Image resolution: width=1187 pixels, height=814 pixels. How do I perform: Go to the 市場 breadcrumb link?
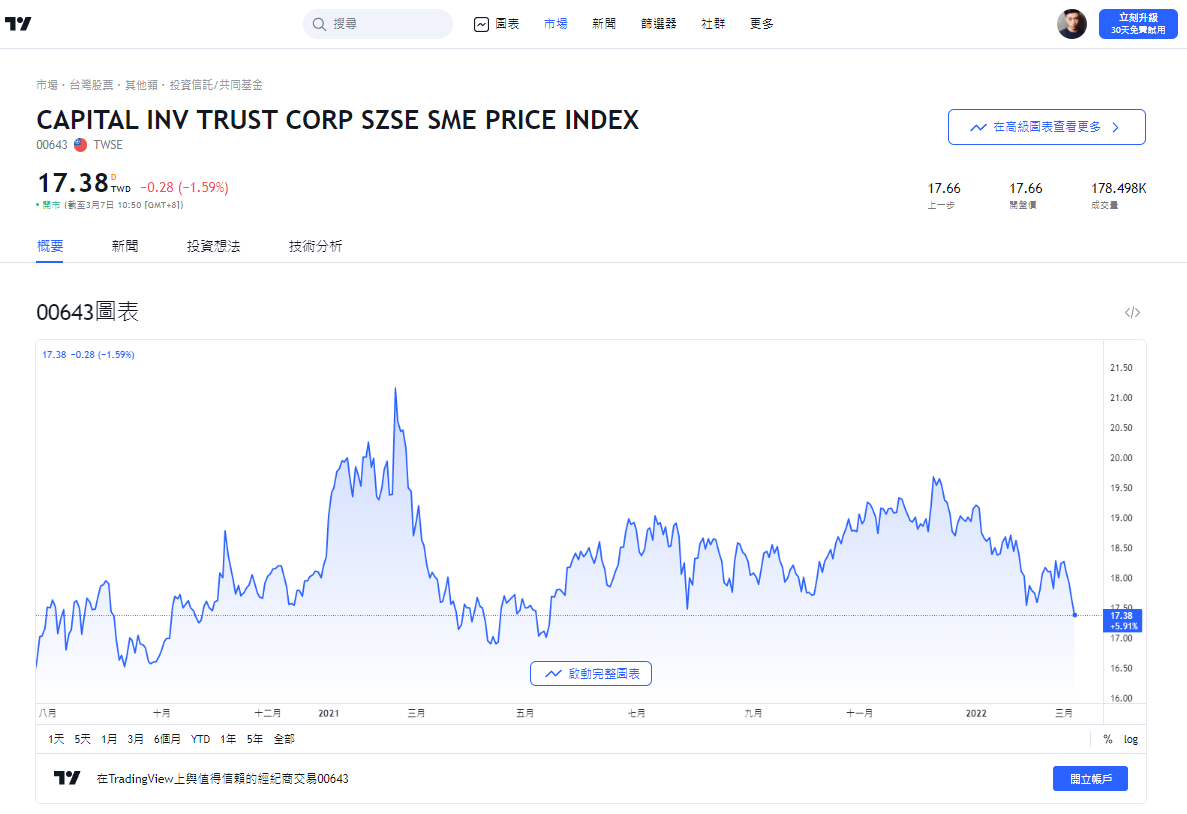pyautogui.click(x=47, y=85)
